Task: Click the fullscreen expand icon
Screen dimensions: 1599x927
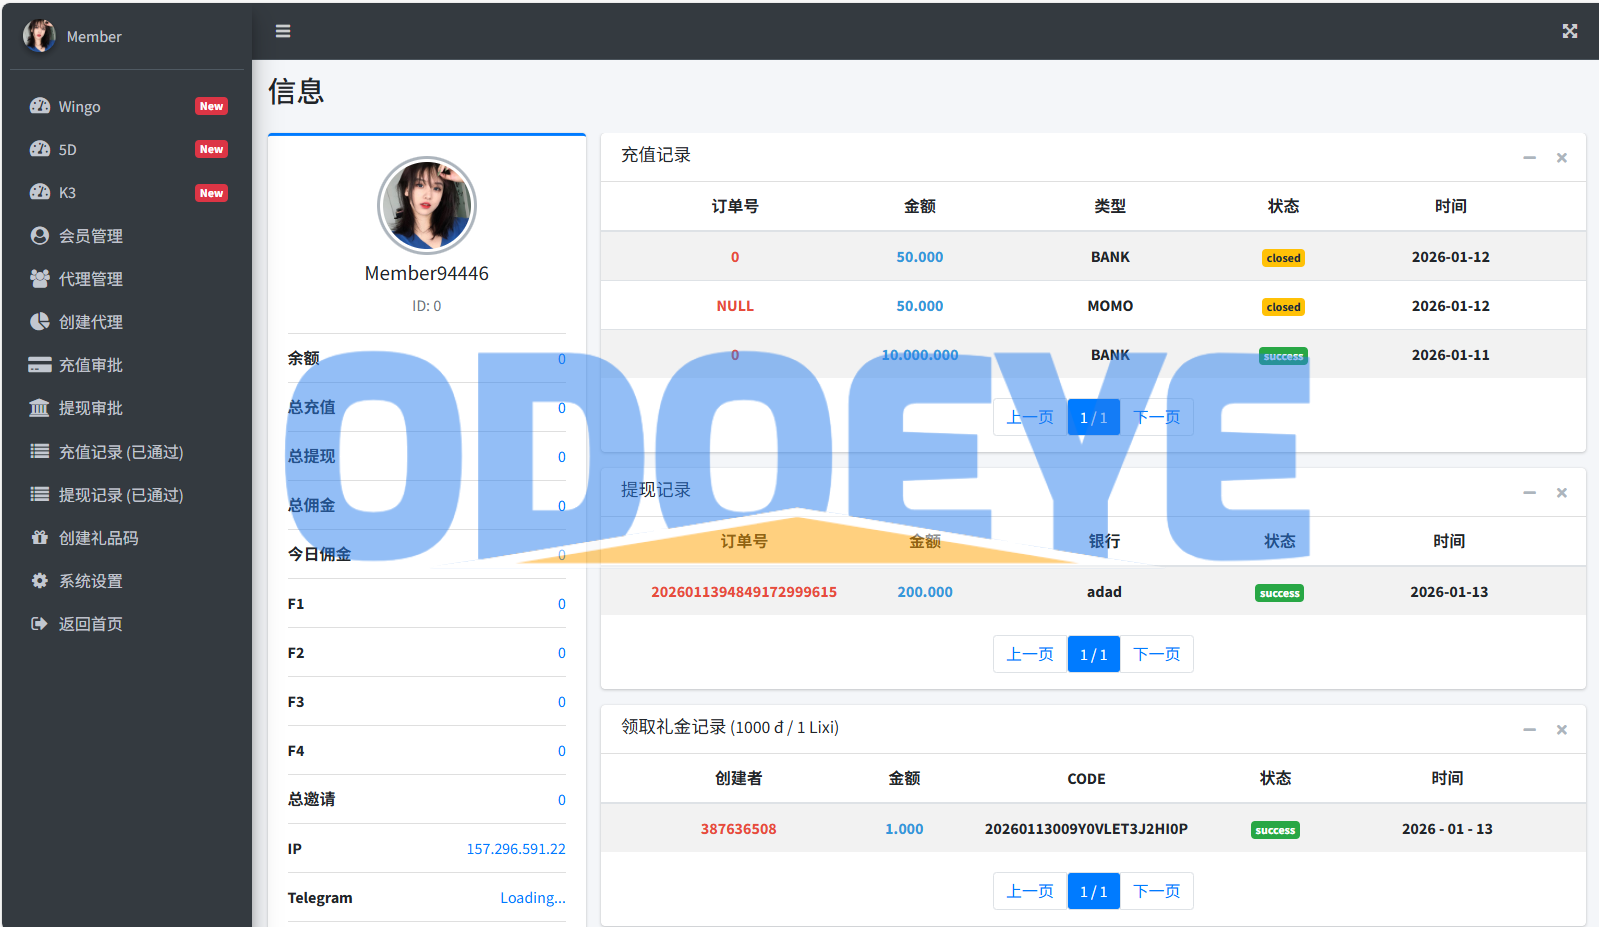Action: coord(1569,31)
